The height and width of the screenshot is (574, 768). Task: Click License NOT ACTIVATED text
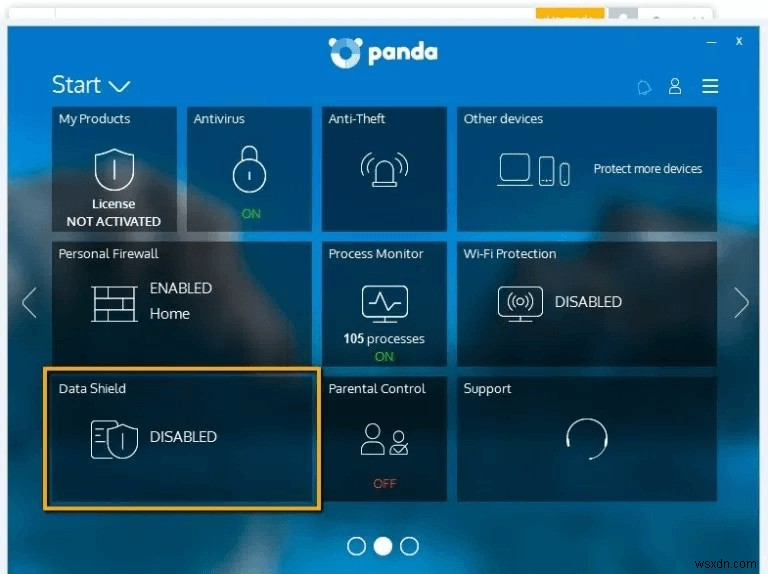pos(114,213)
